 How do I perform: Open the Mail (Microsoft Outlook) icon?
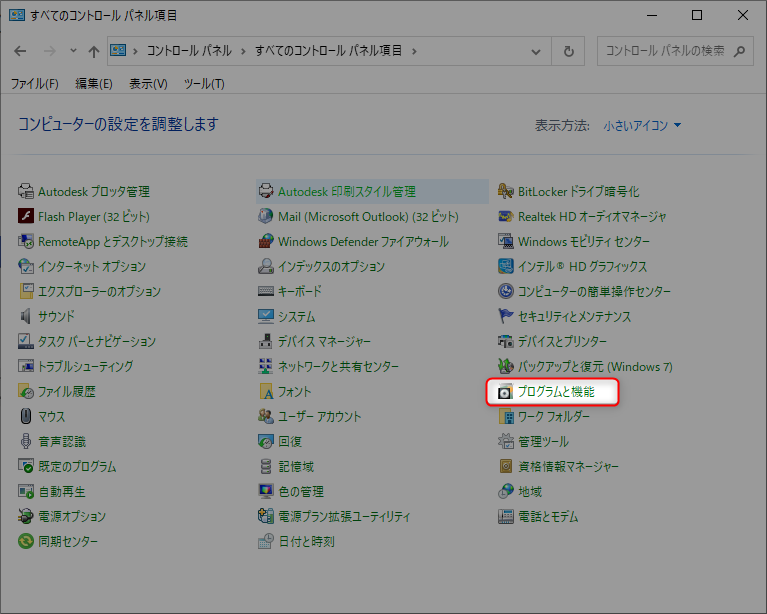point(266,216)
